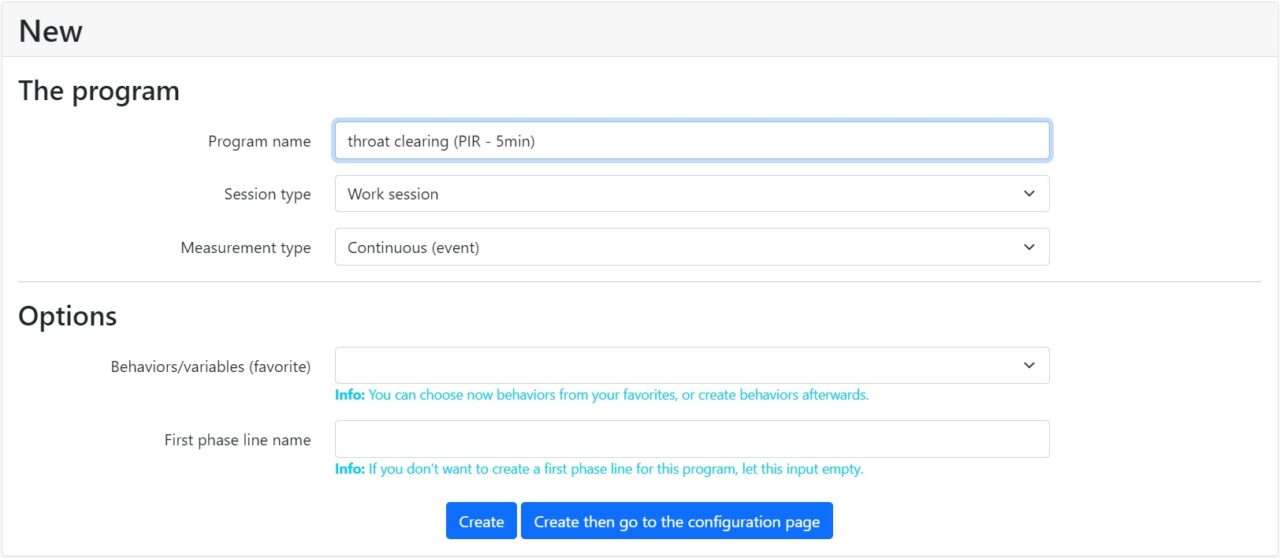Focus the Program name text field
The image size is (1280, 558).
click(x=692, y=141)
